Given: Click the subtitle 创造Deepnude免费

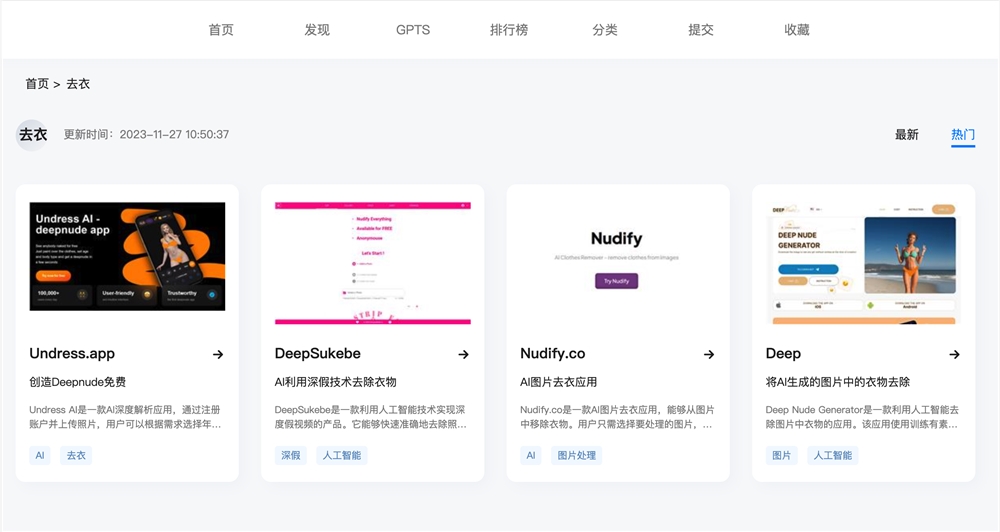Looking at the screenshot, I should pyautogui.click(x=78, y=382).
